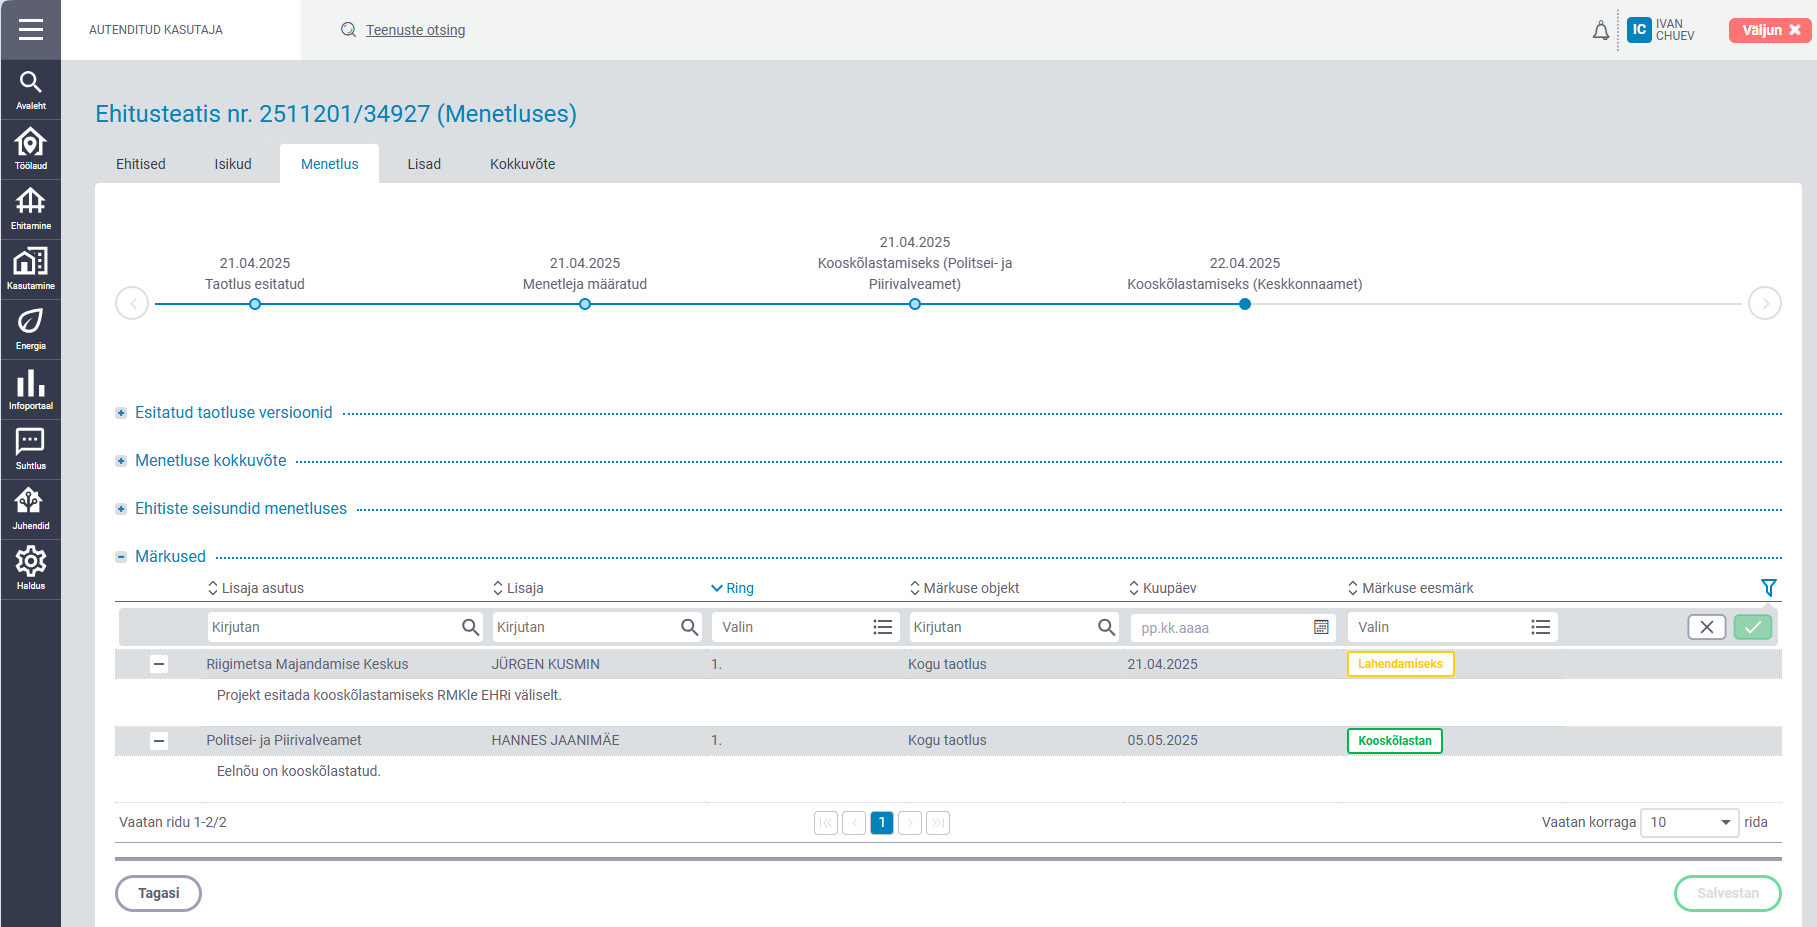Toggle the hamburger menu at top left

click(30, 30)
